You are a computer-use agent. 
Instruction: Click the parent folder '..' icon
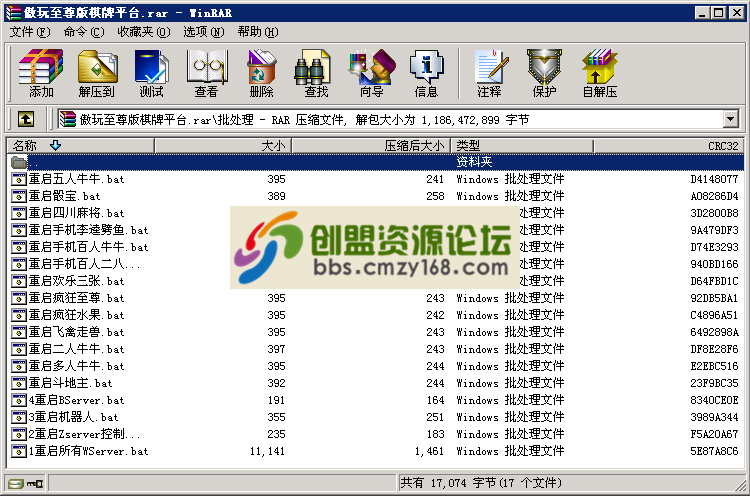pyautogui.click(x=19, y=162)
